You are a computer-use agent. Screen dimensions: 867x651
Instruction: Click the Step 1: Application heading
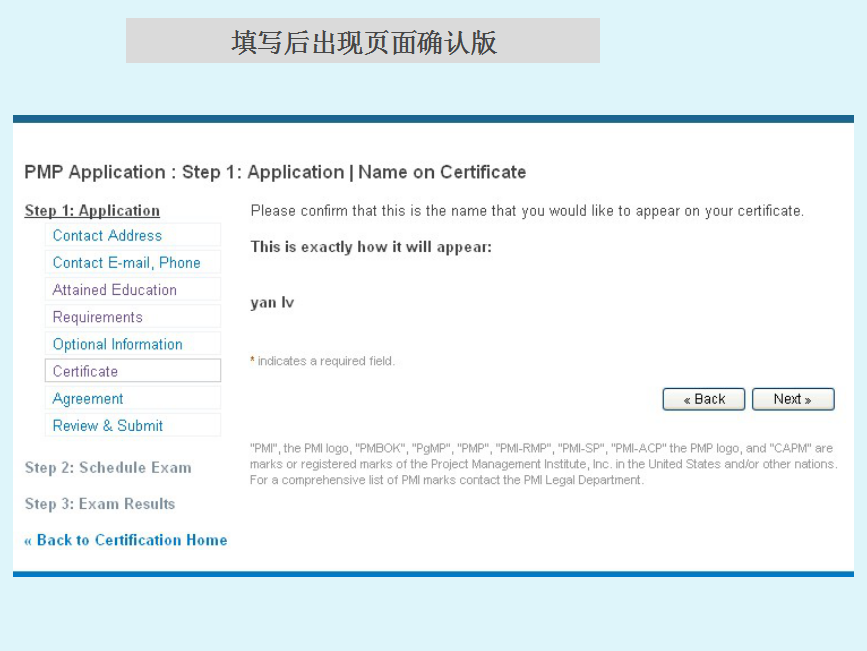[92, 210]
